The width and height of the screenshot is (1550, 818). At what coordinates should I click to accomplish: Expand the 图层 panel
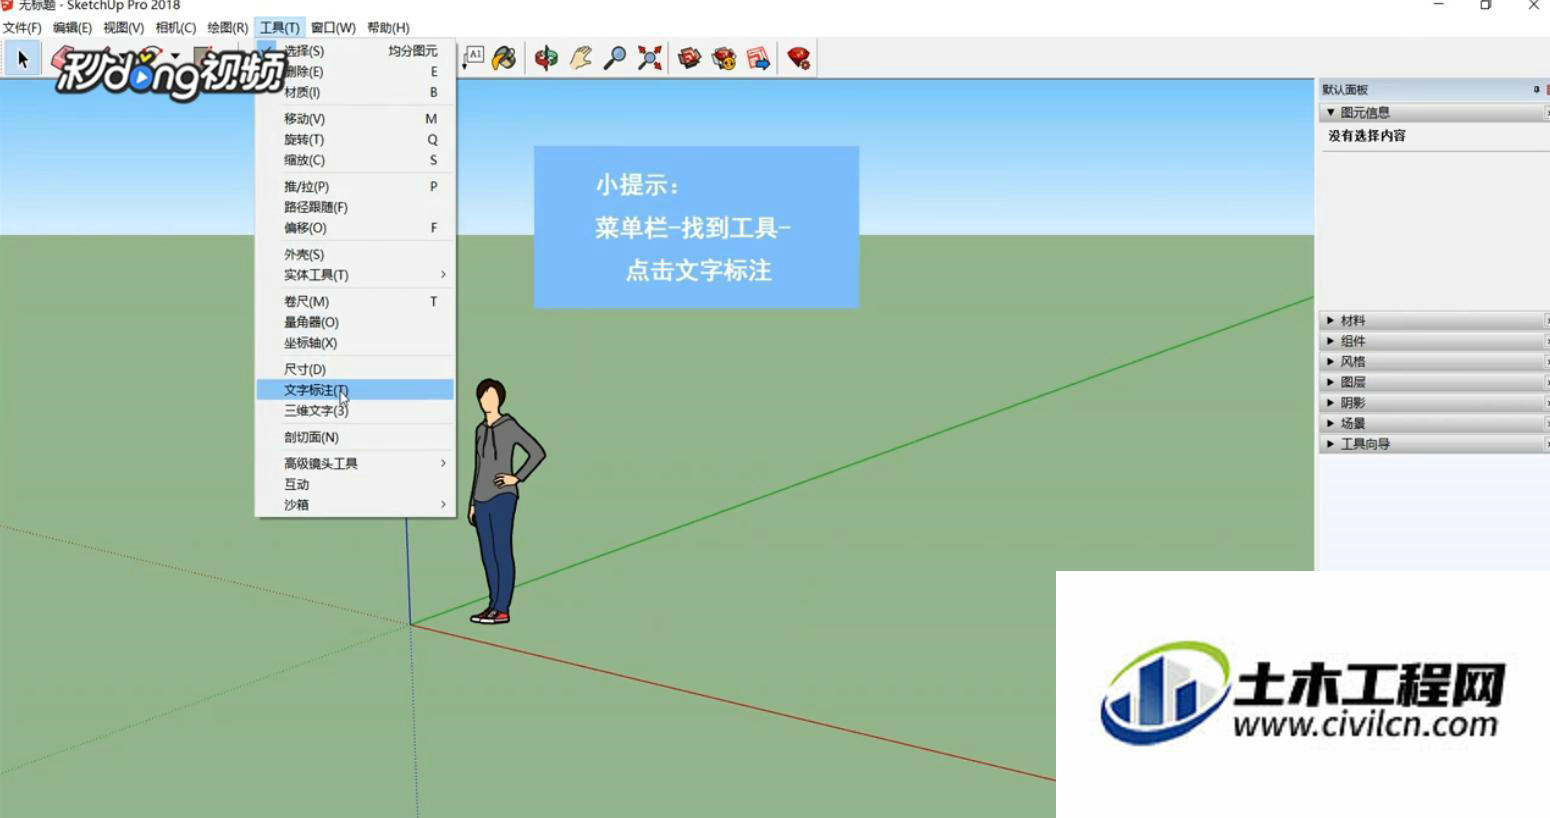1434,382
